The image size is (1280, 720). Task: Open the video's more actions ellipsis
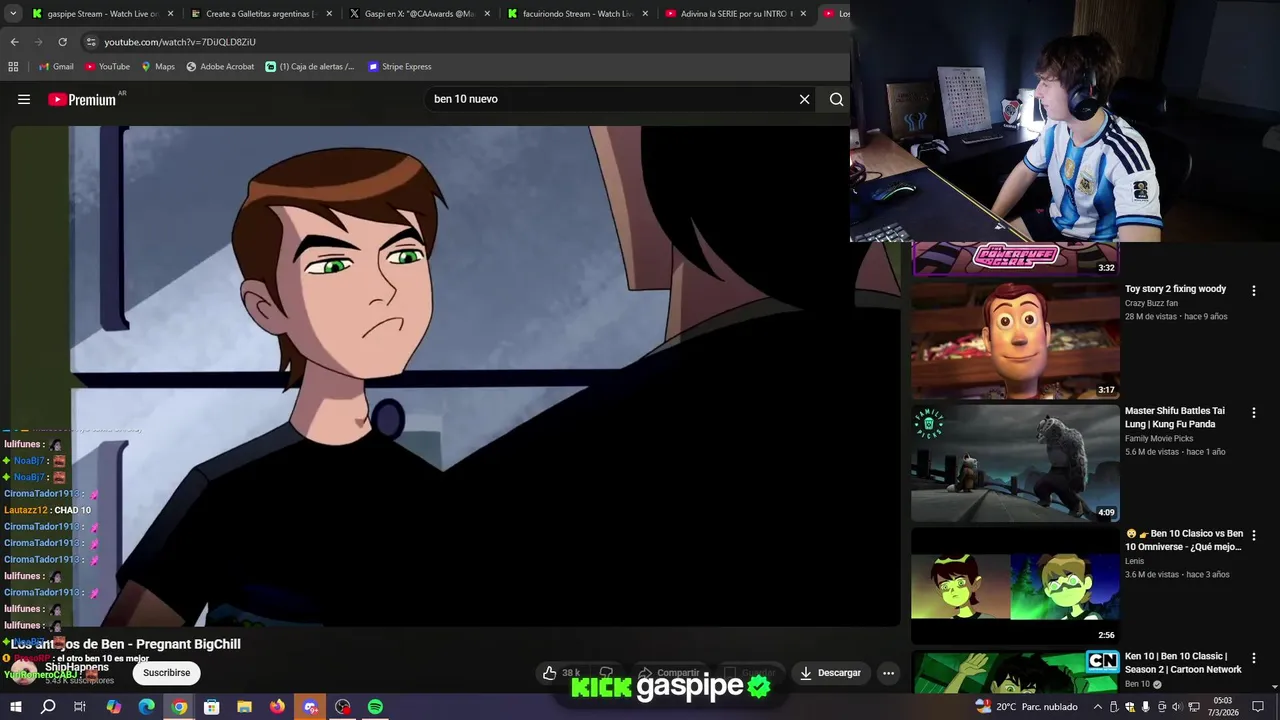point(888,673)
